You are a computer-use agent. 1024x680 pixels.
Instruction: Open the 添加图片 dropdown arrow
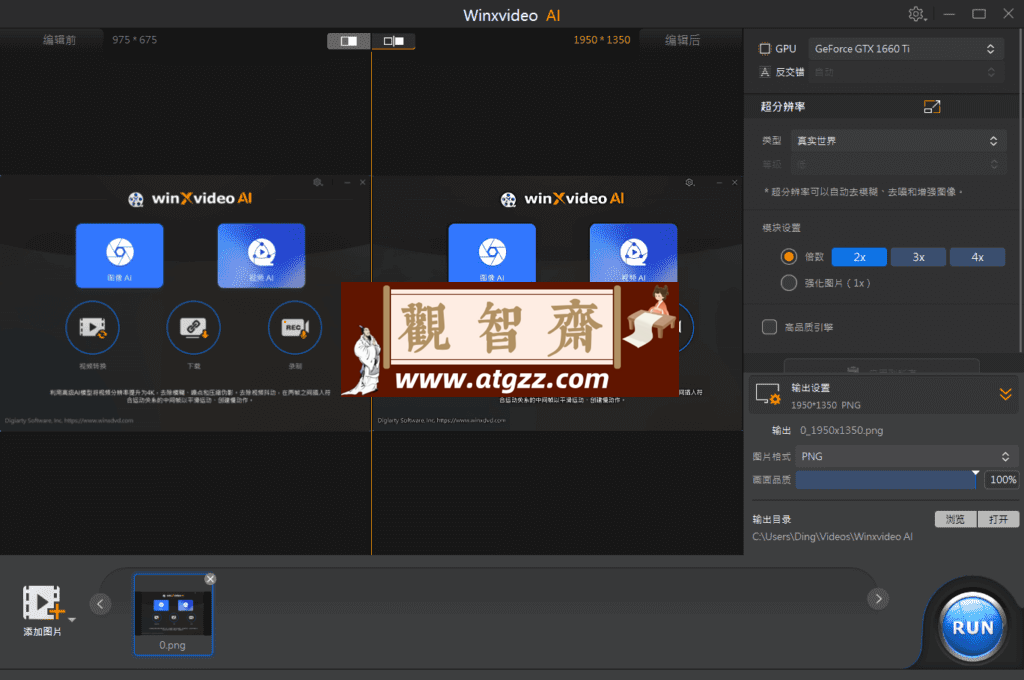pos(72,619)
